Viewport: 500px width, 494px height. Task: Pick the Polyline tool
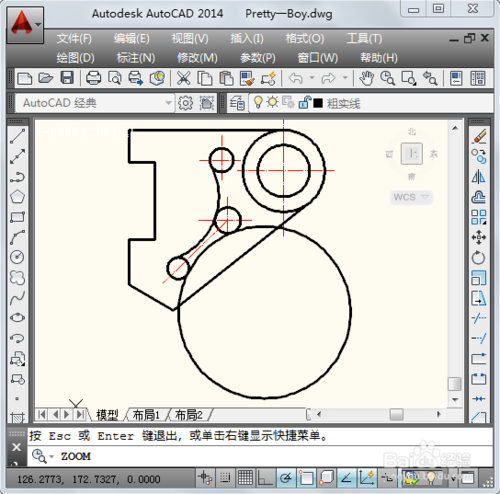[17, 177]
